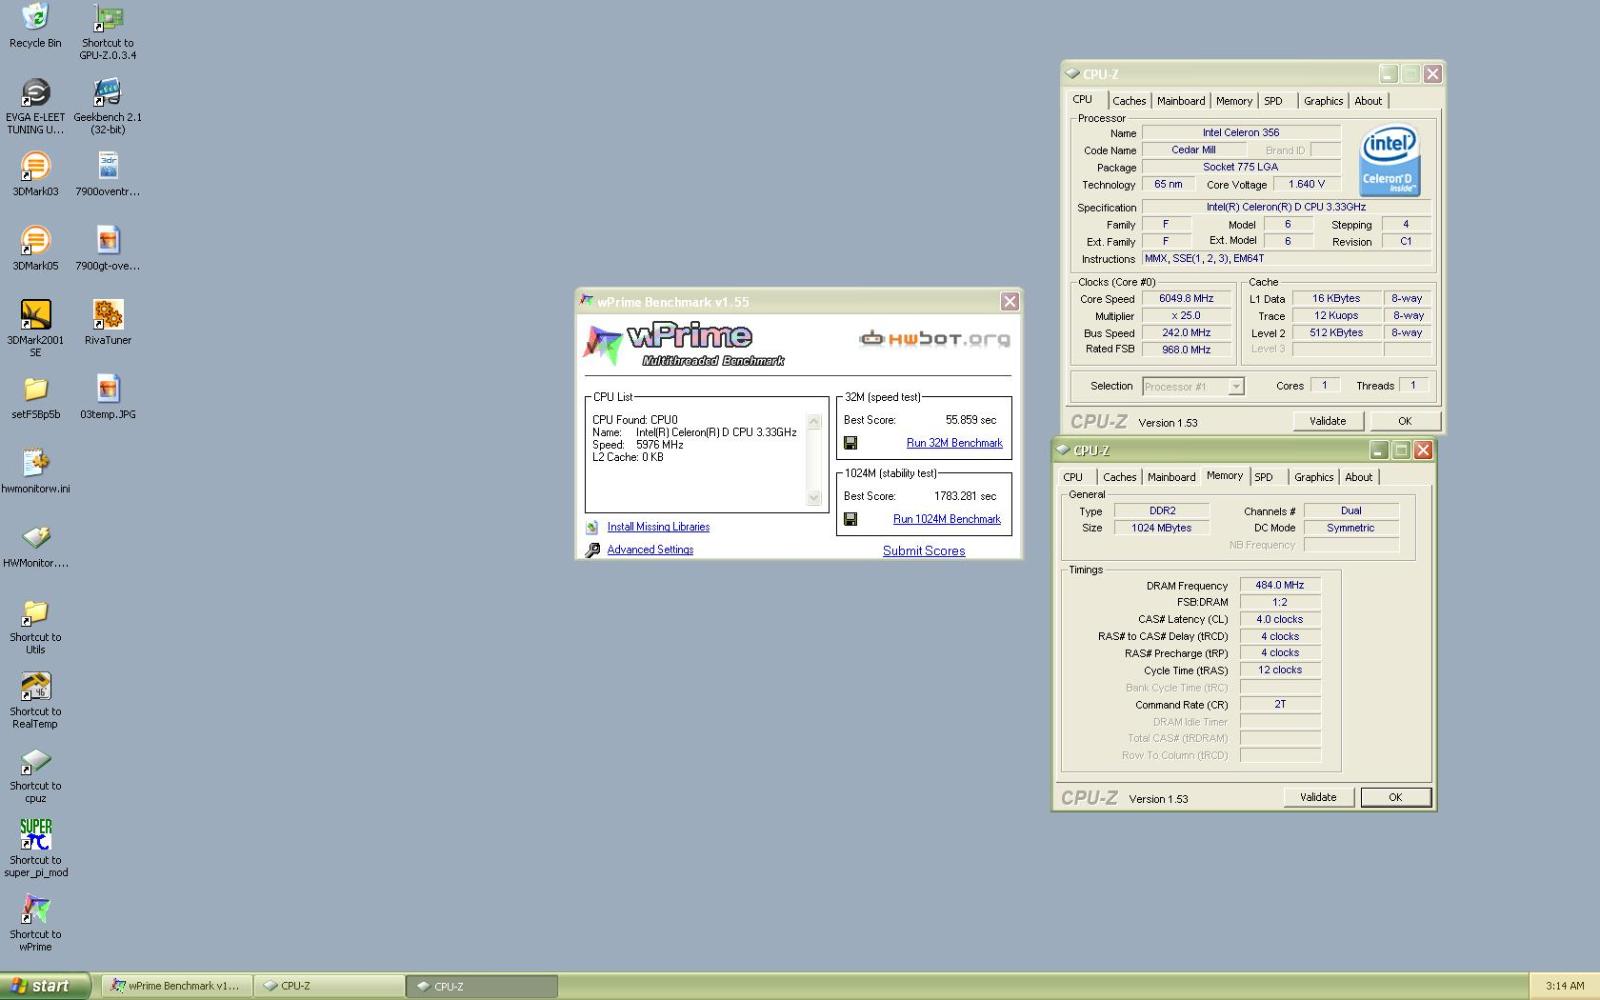Click the Intel Celeron D logo in CPU-Z
Image resolution: width=1600 pixels, height=1000 pixels.
tap(1390, 160)
